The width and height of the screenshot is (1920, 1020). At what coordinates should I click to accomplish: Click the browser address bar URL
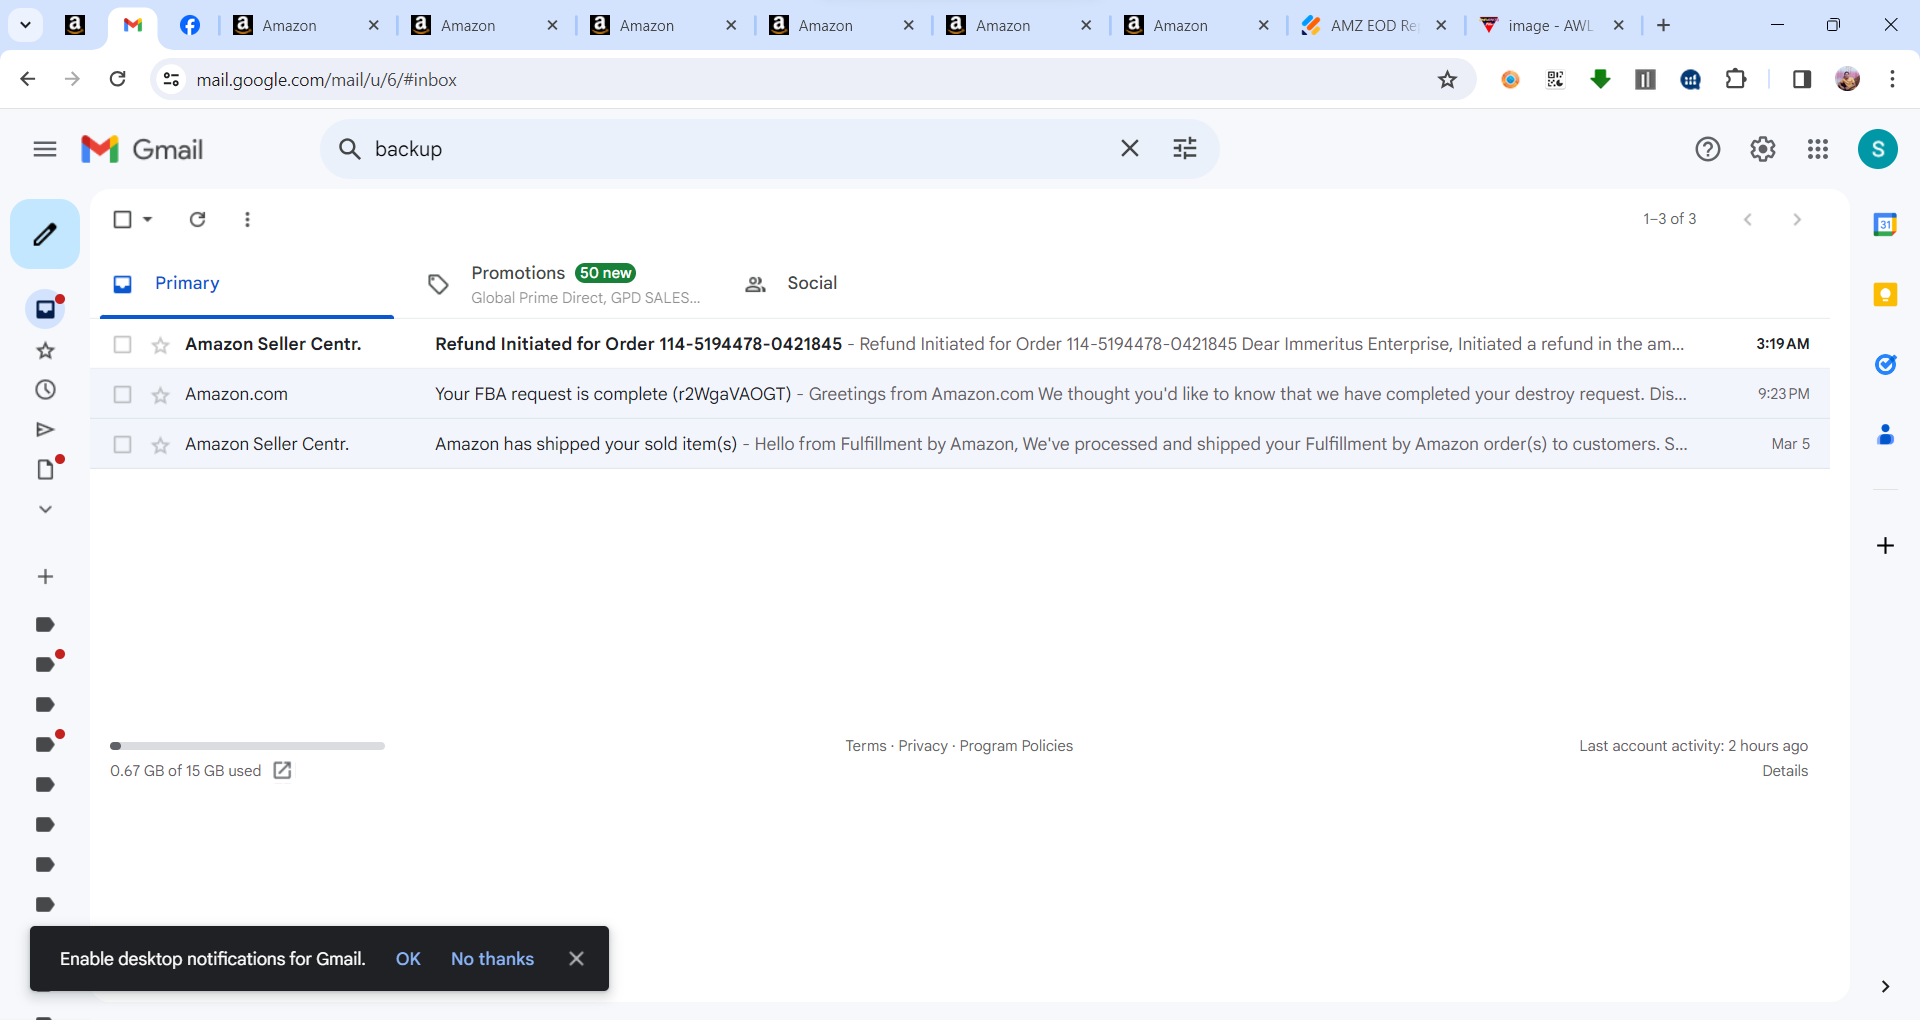(x=326, y=80)
